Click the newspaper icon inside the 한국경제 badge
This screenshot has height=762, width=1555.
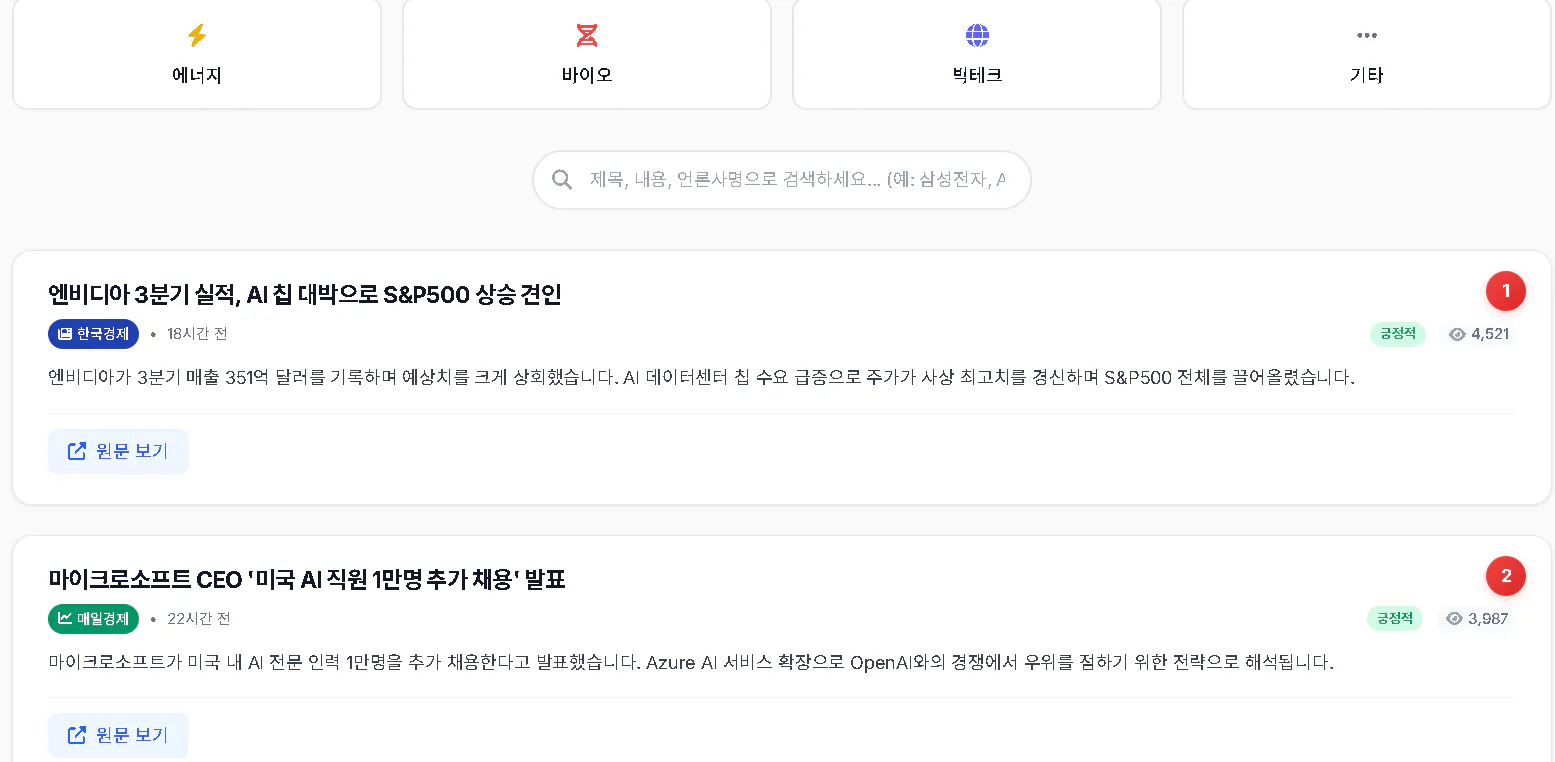click(x=65, y=334)
